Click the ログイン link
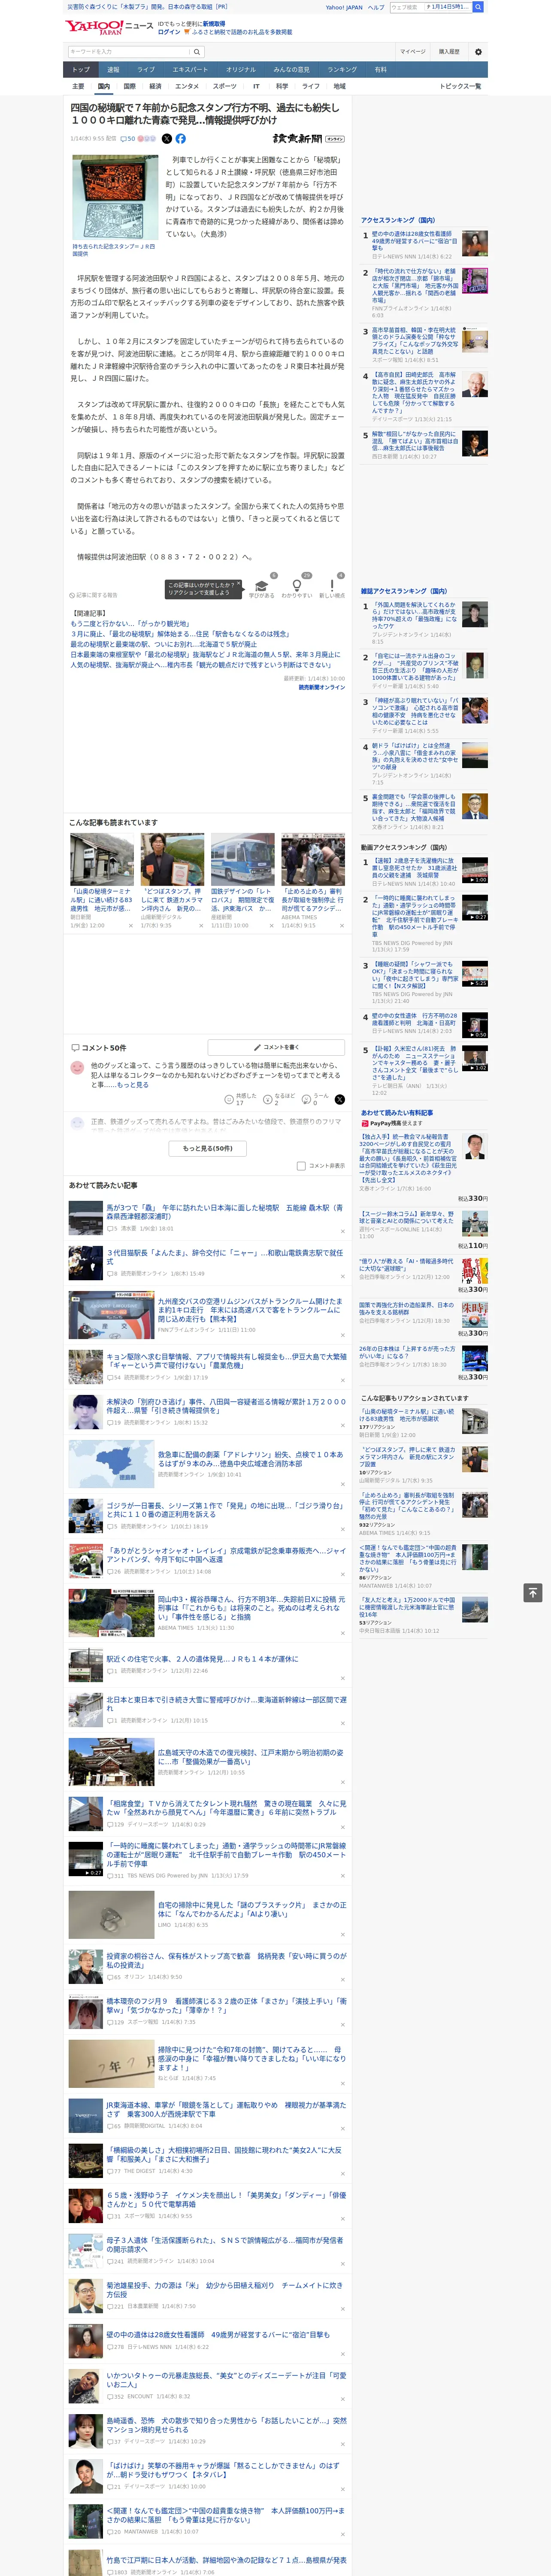The height and width of the screenshot is (2576, 551). 169,32
